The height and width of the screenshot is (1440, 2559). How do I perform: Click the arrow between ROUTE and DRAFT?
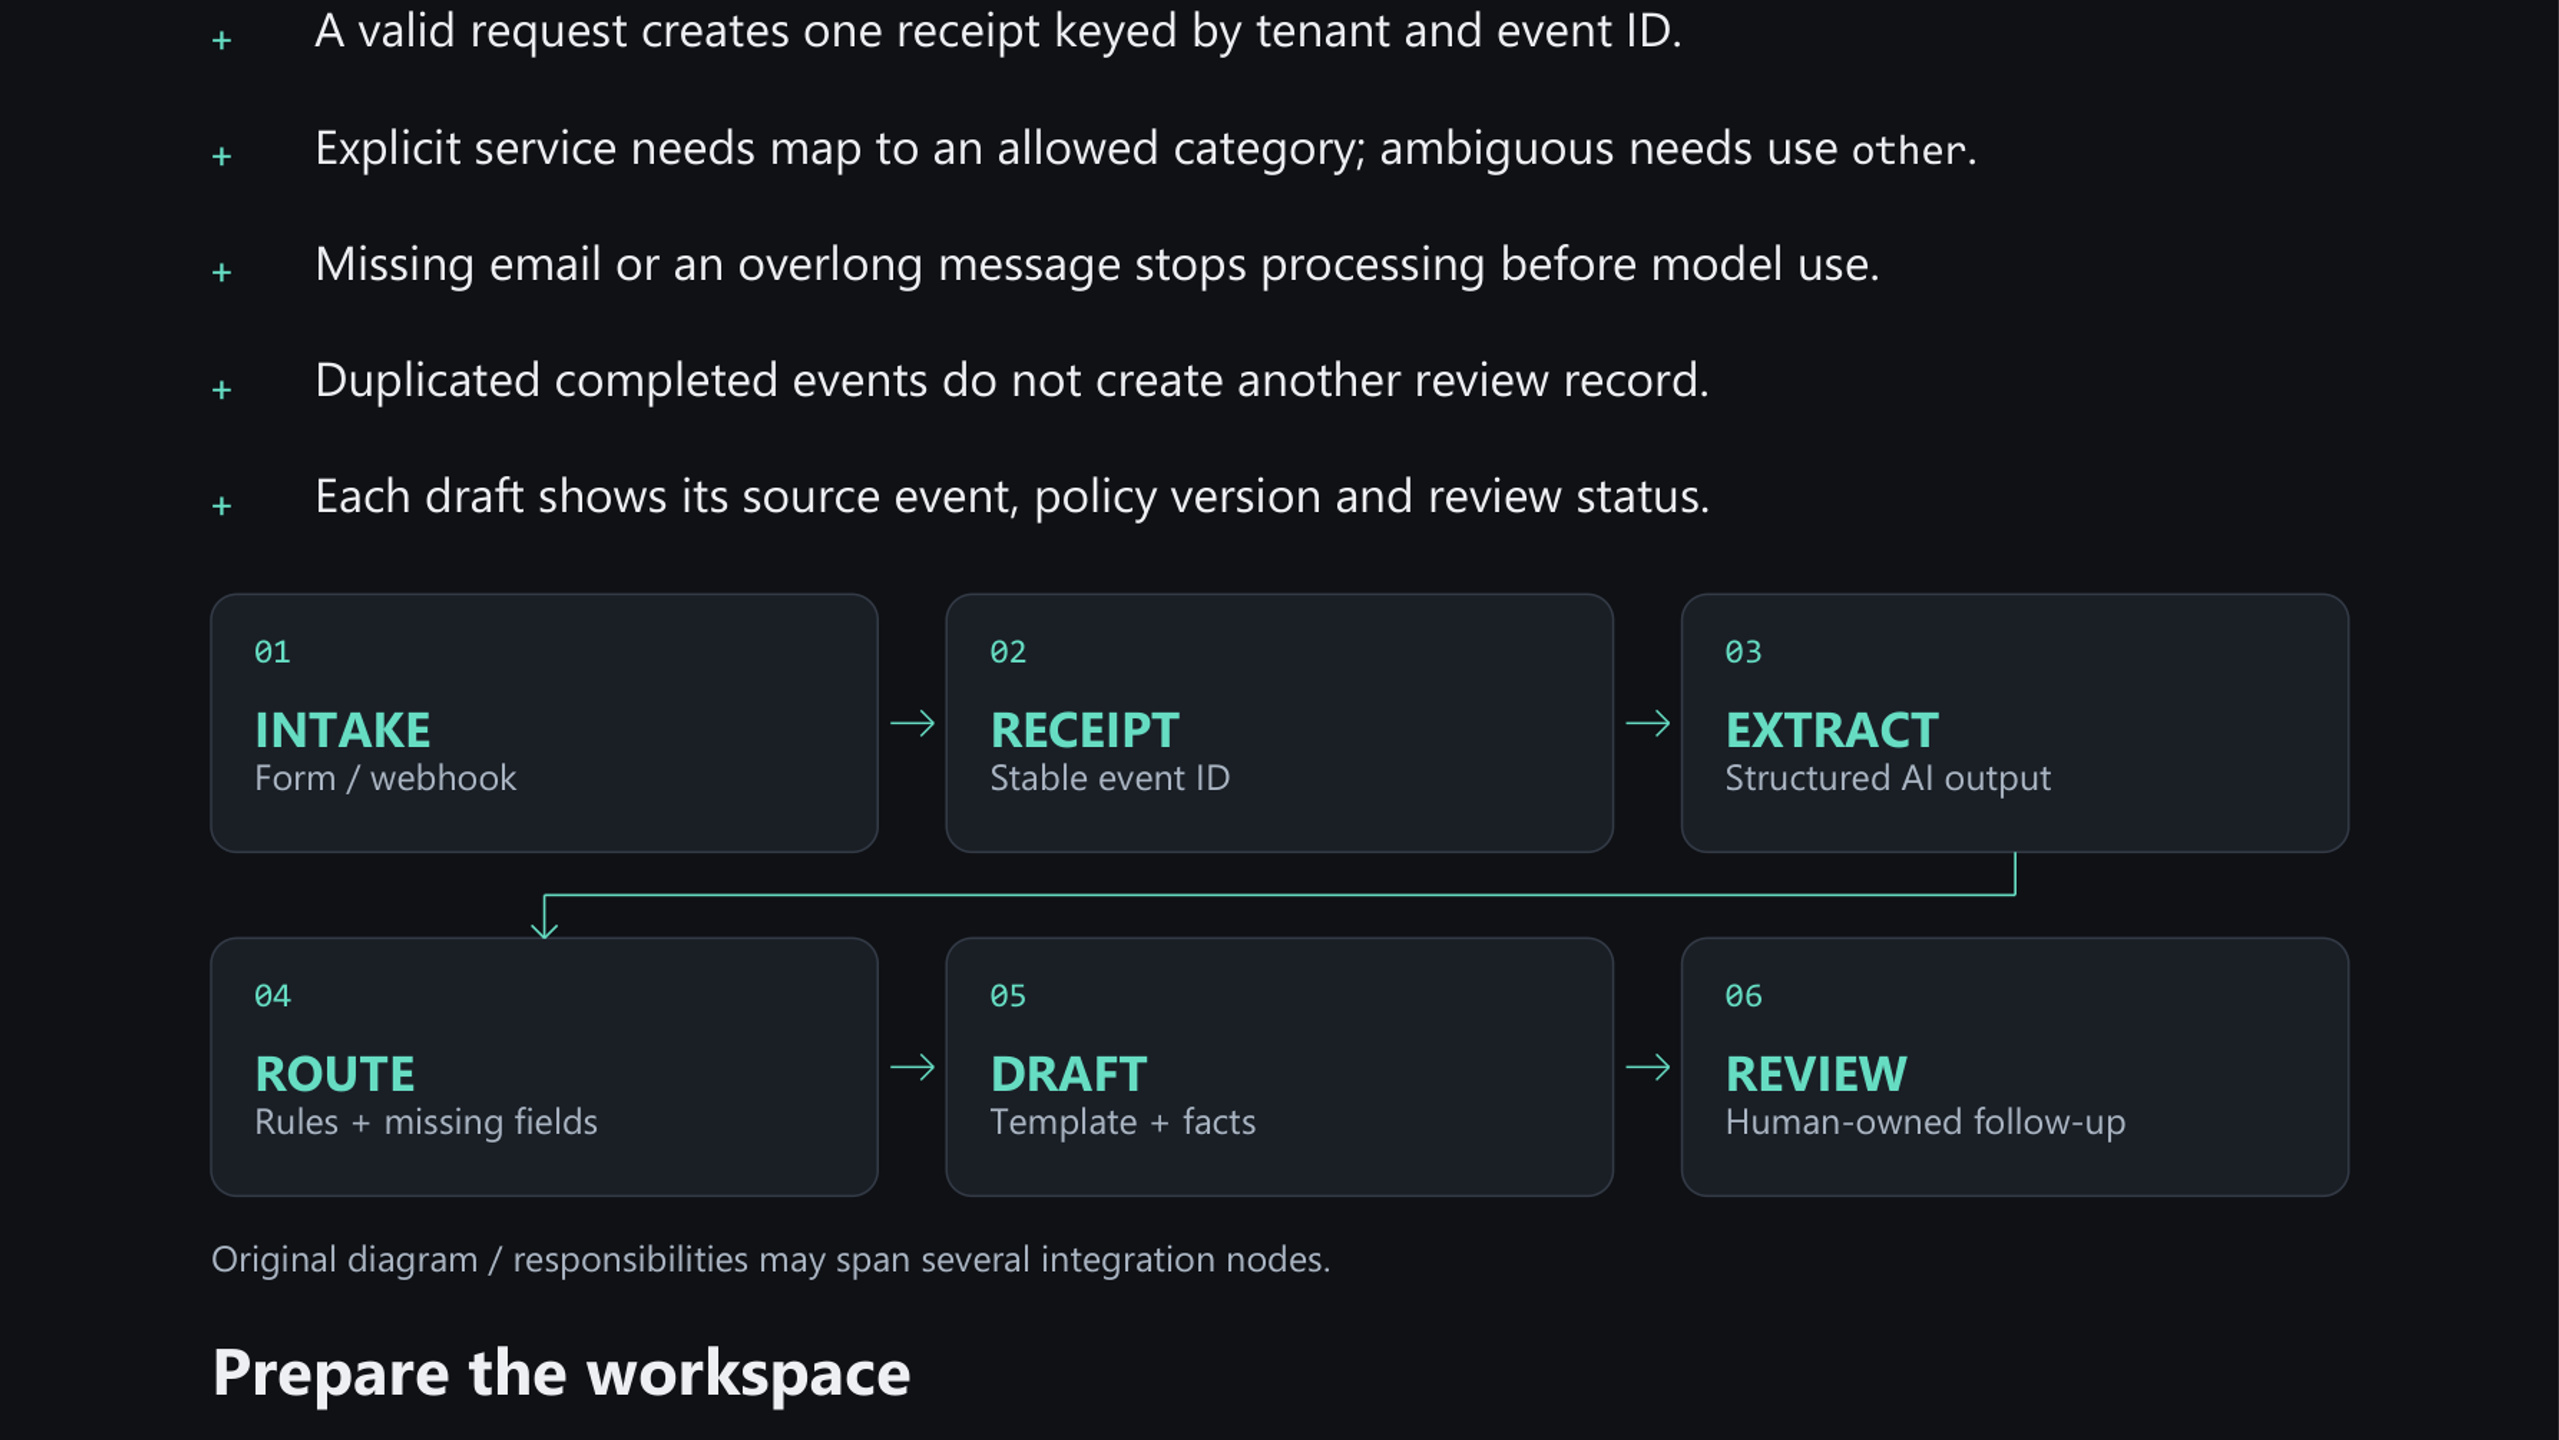(912, 1067)
